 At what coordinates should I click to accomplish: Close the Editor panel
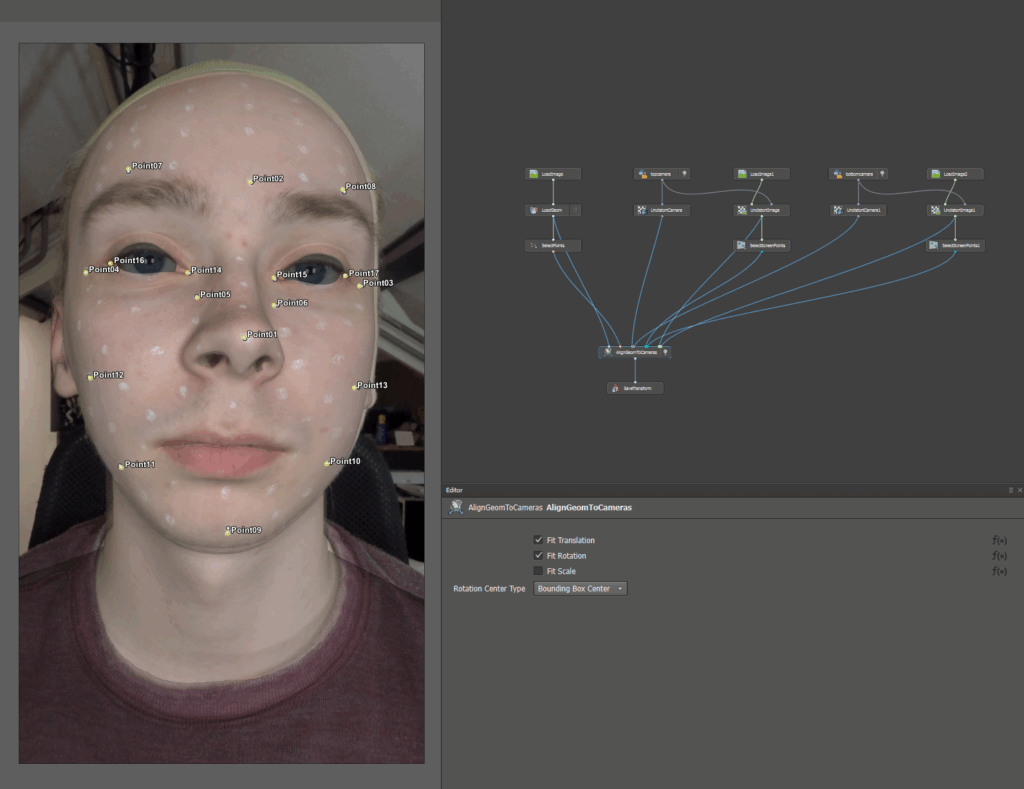1019,490
